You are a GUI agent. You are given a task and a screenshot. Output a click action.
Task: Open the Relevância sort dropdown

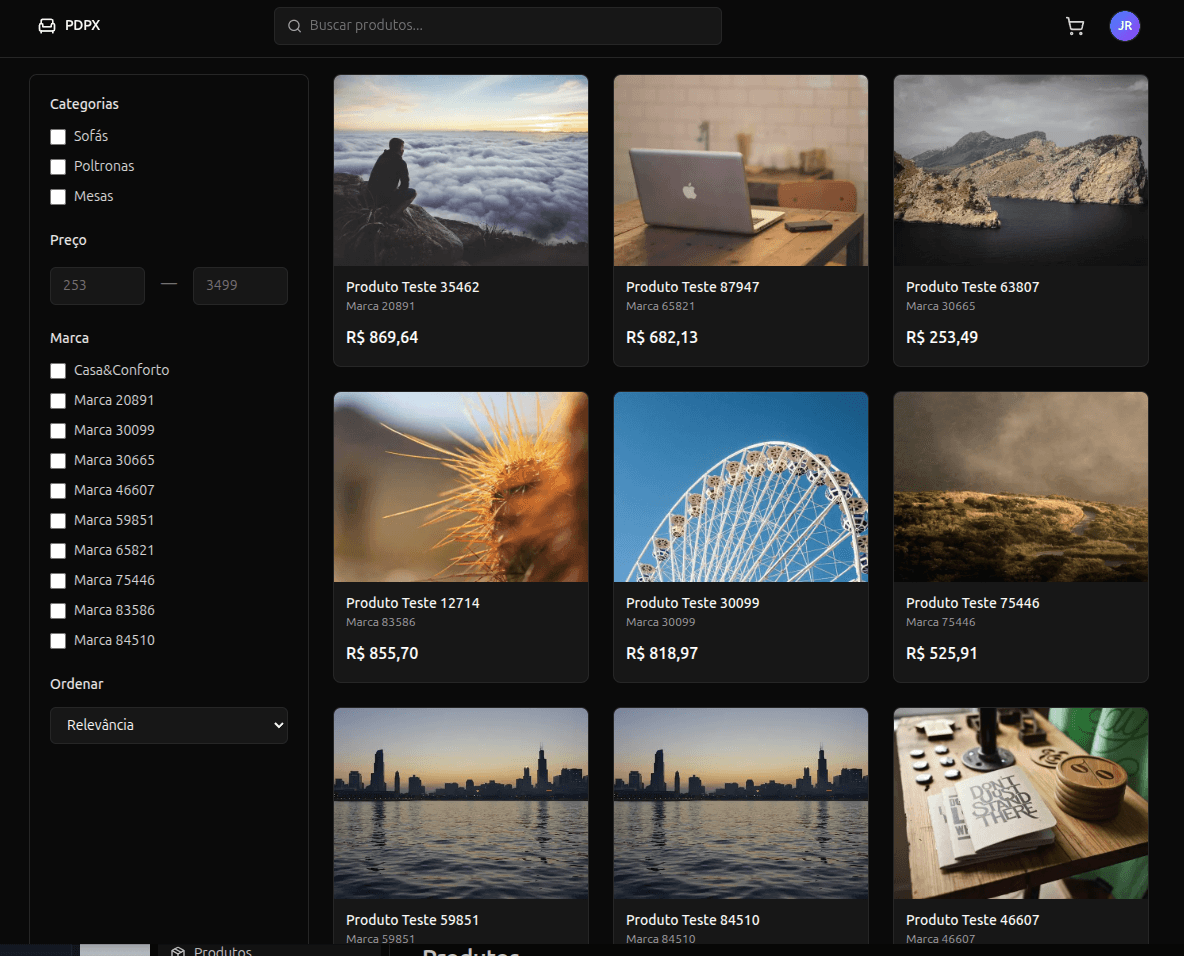pos(169,725)
